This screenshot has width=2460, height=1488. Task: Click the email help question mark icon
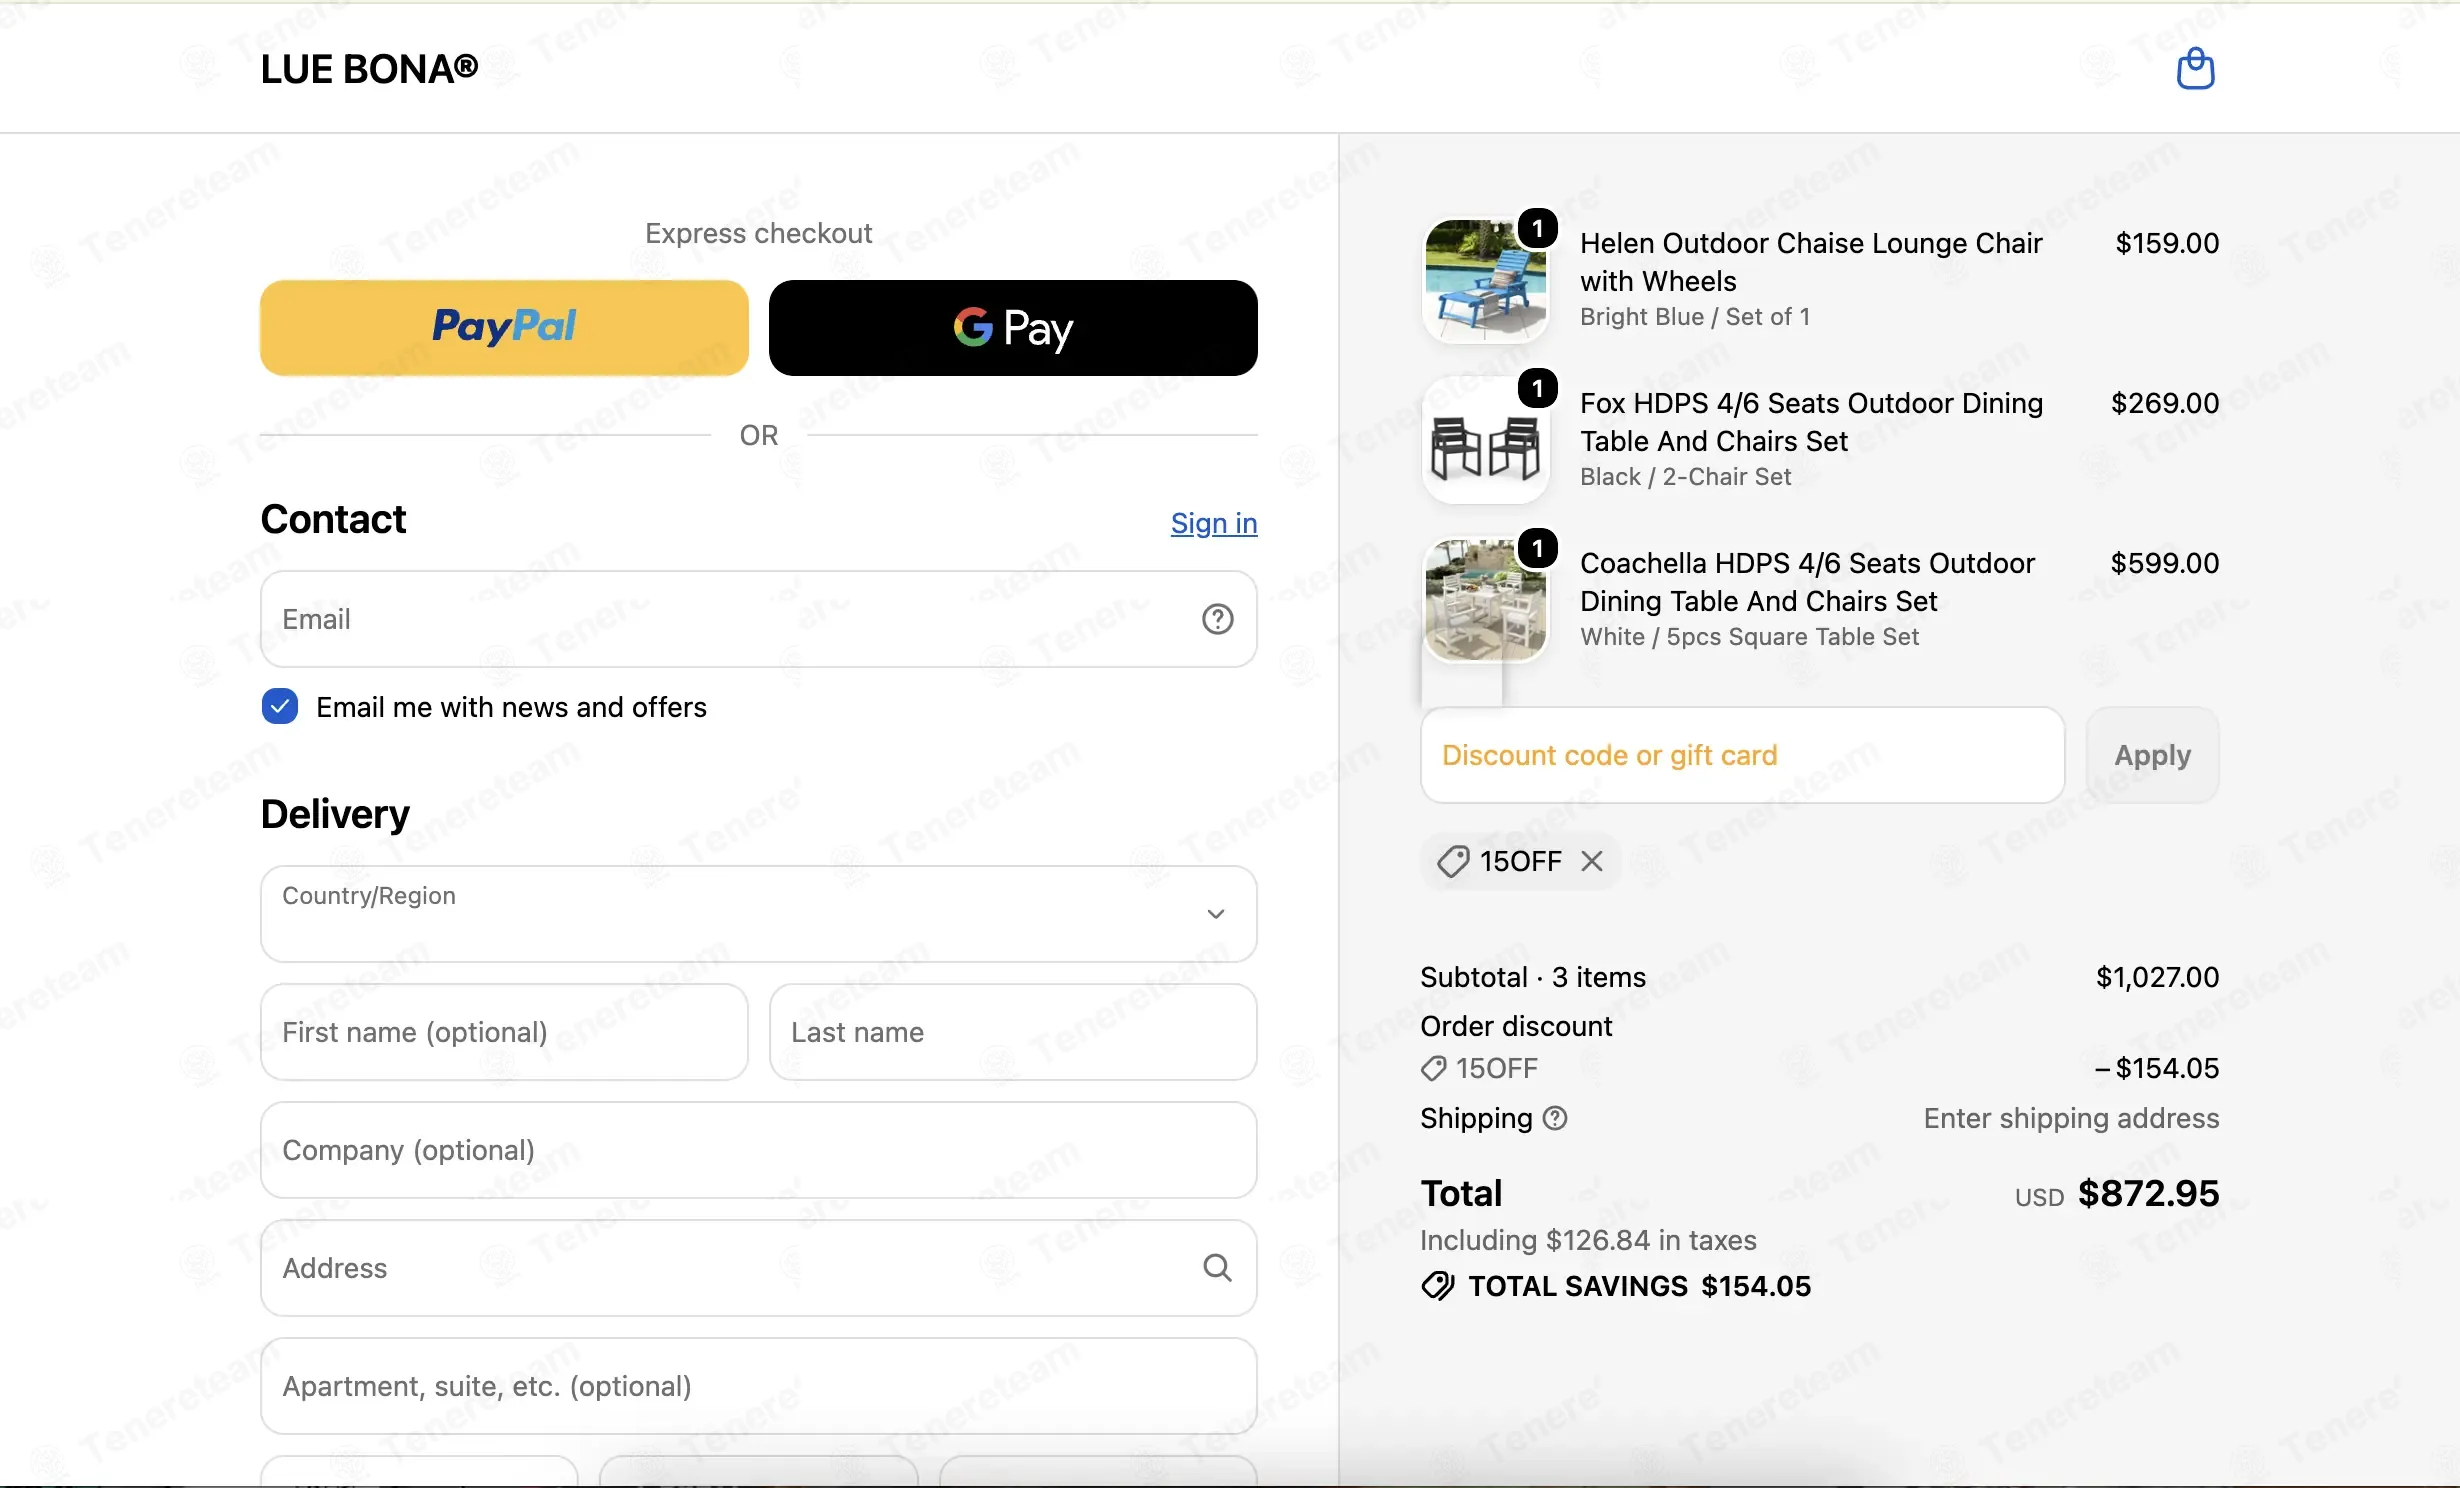pos(1217,619)
